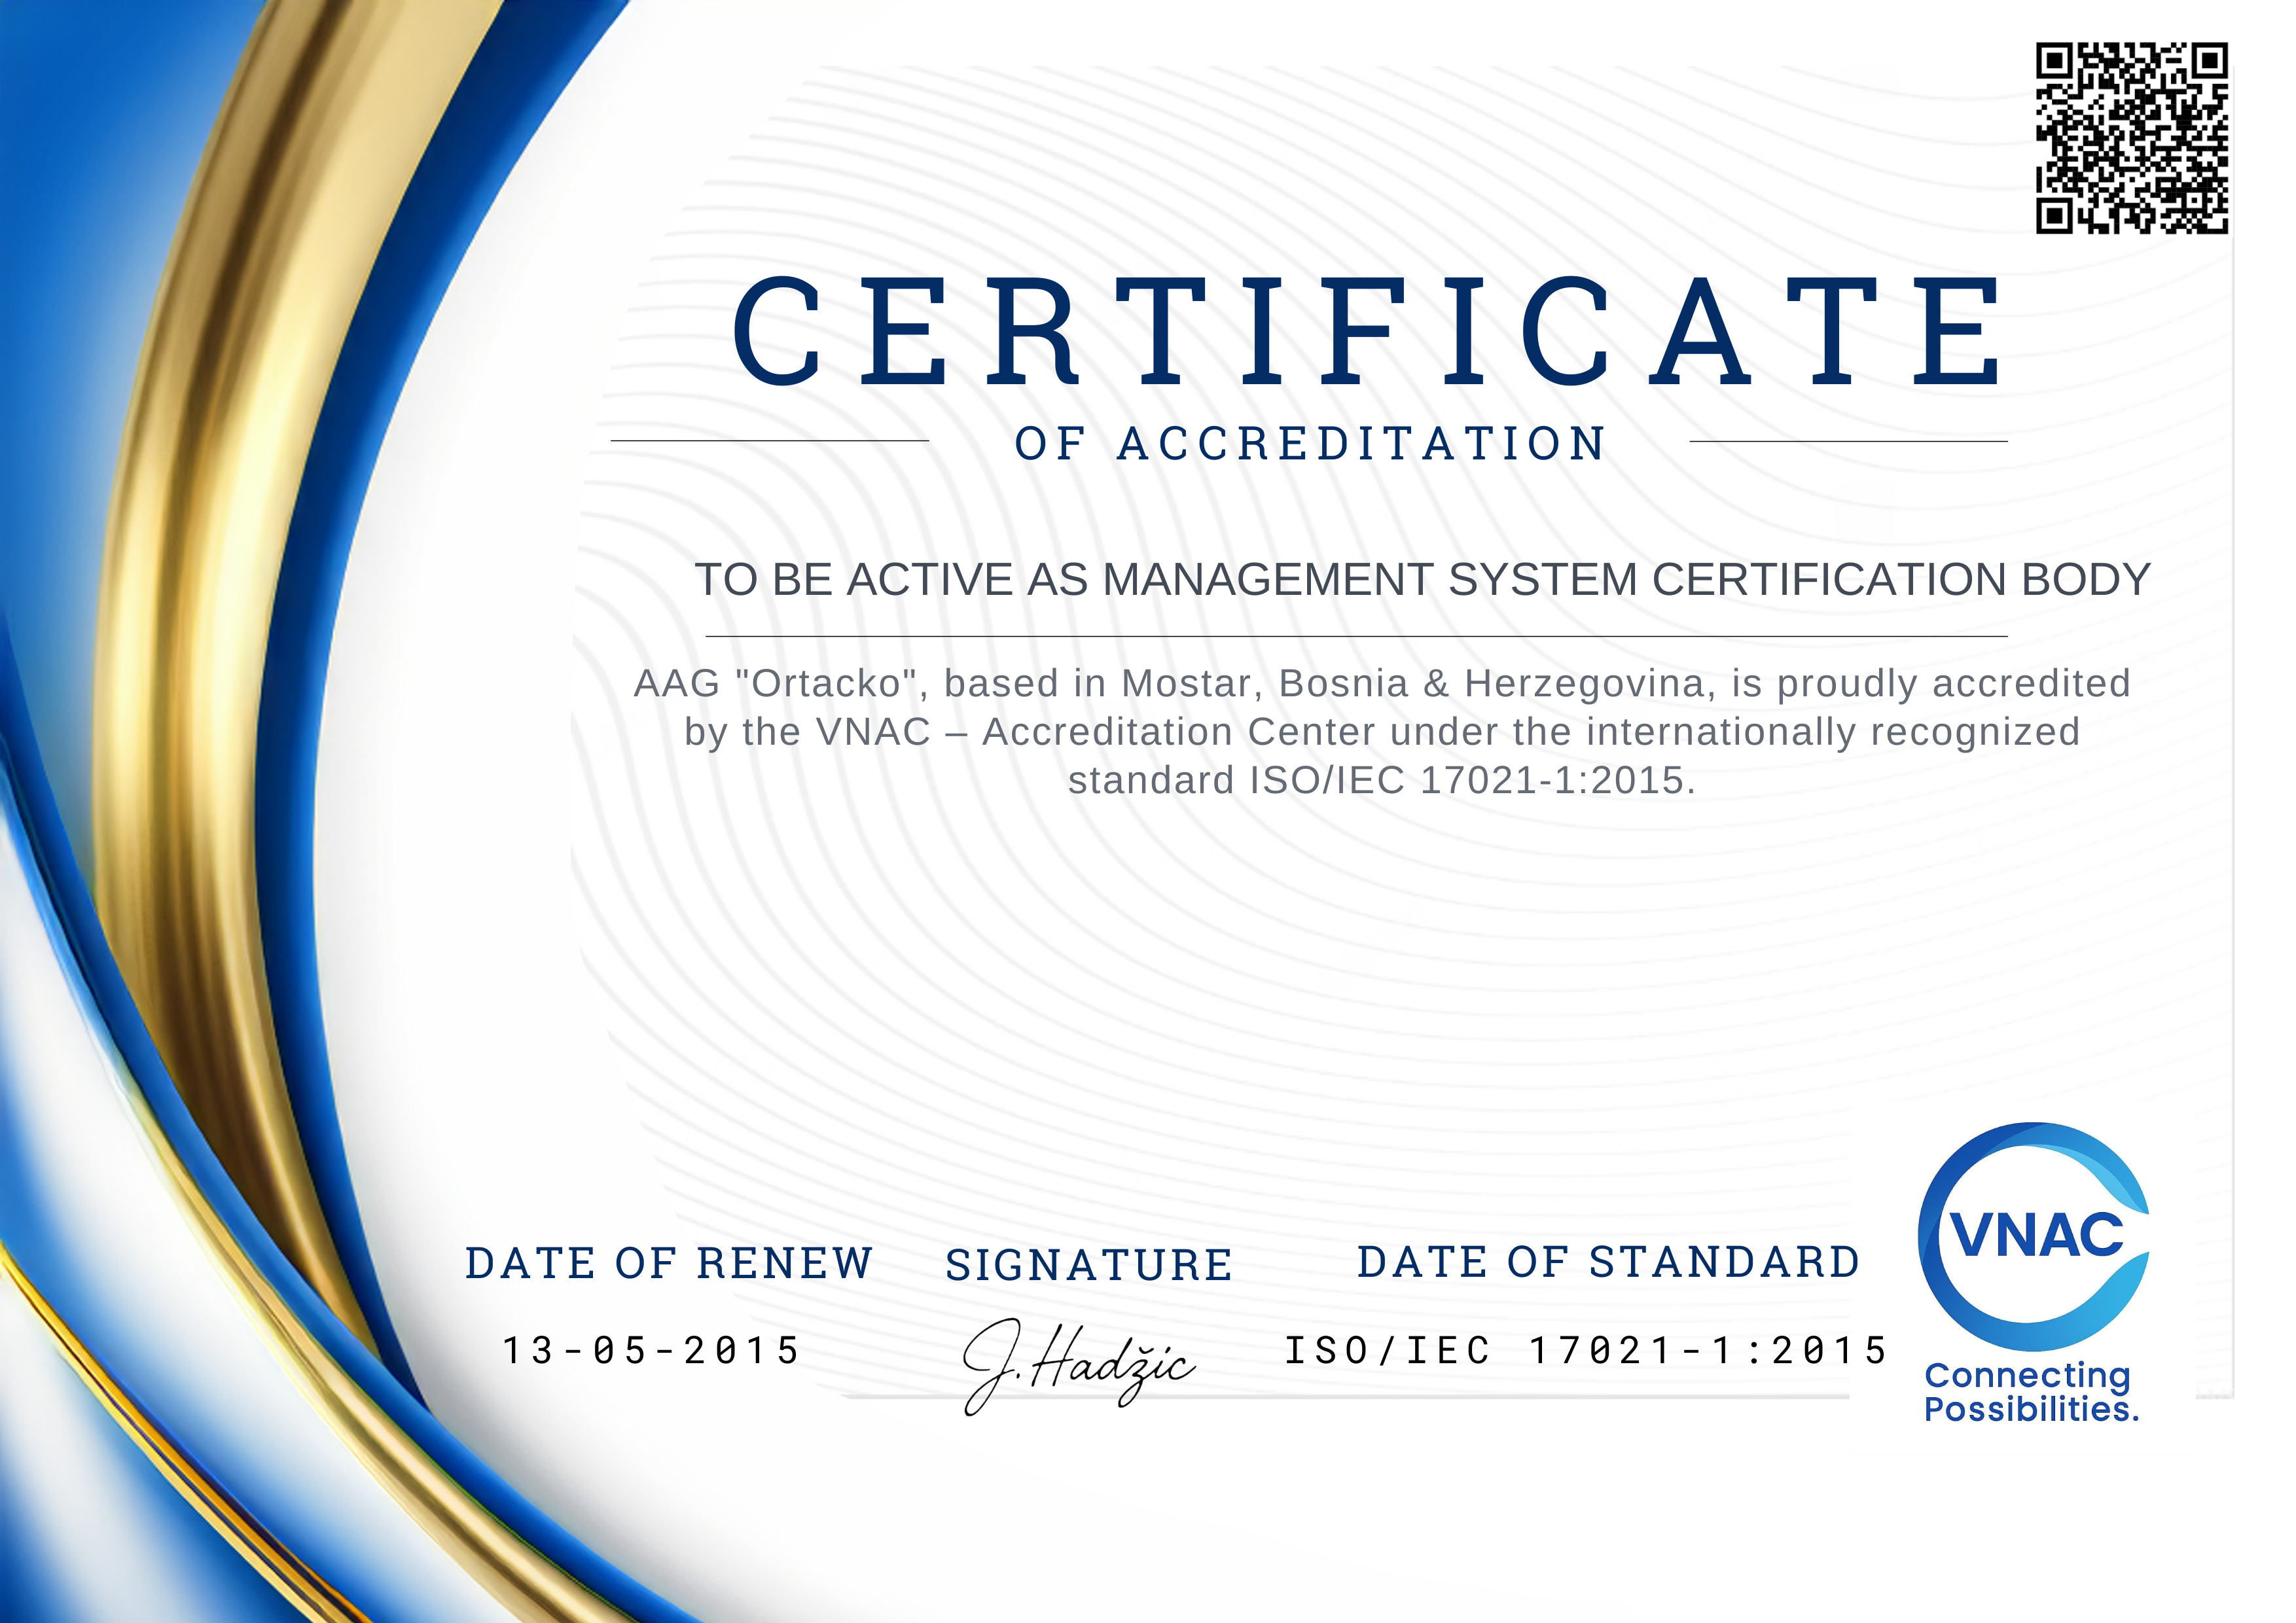
Task: Select the date 13-05-2015
Action: point(651,1351)
